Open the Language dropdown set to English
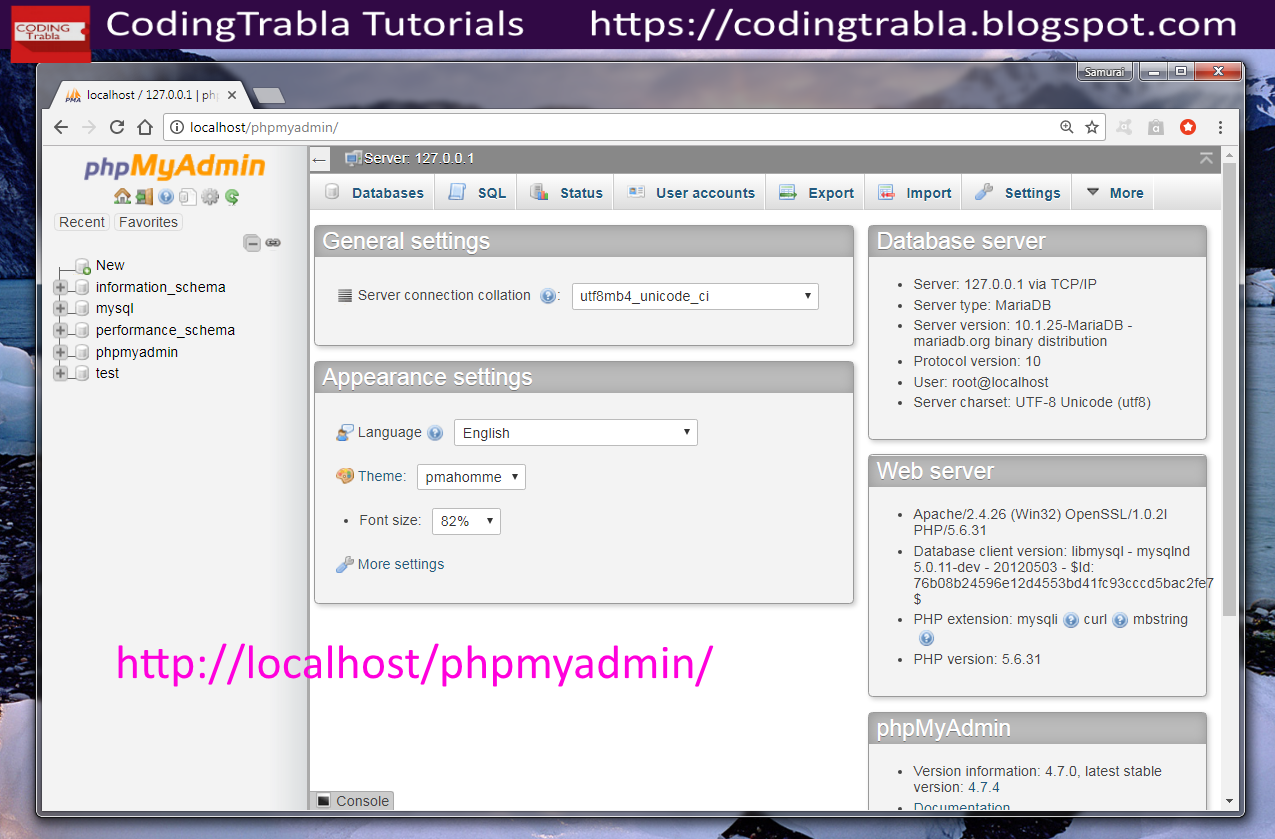1275x839 pixels. pos(576,433)
